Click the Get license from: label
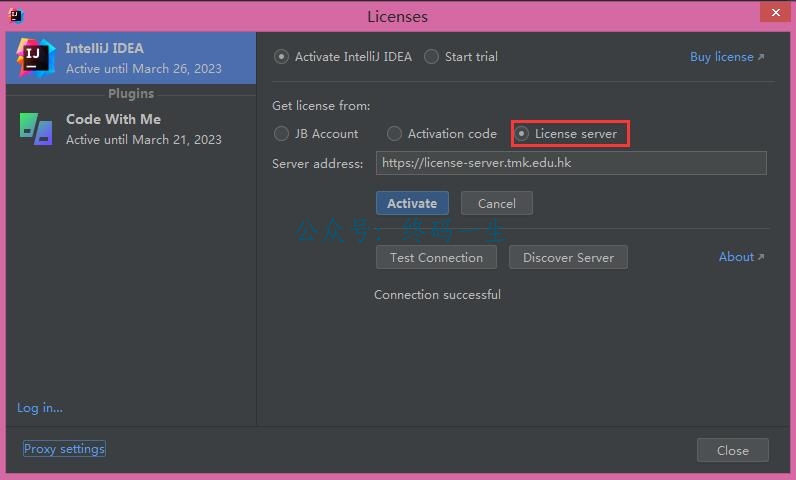Viewport: 796px width, 480px height. (x=321, y=106)
